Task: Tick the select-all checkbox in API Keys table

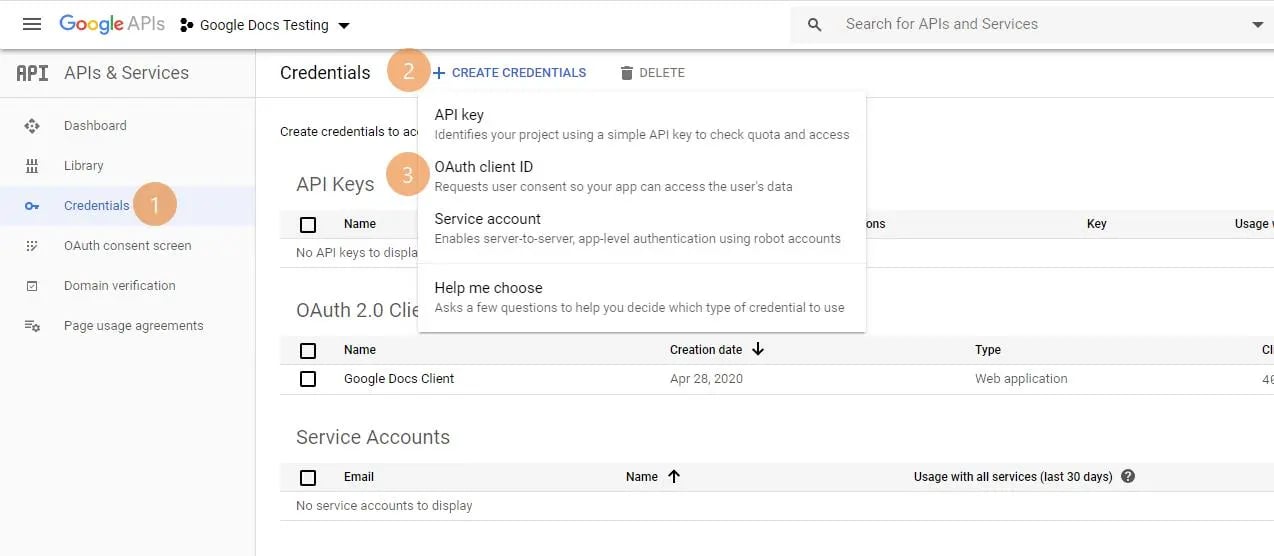Action: (308, 224)
